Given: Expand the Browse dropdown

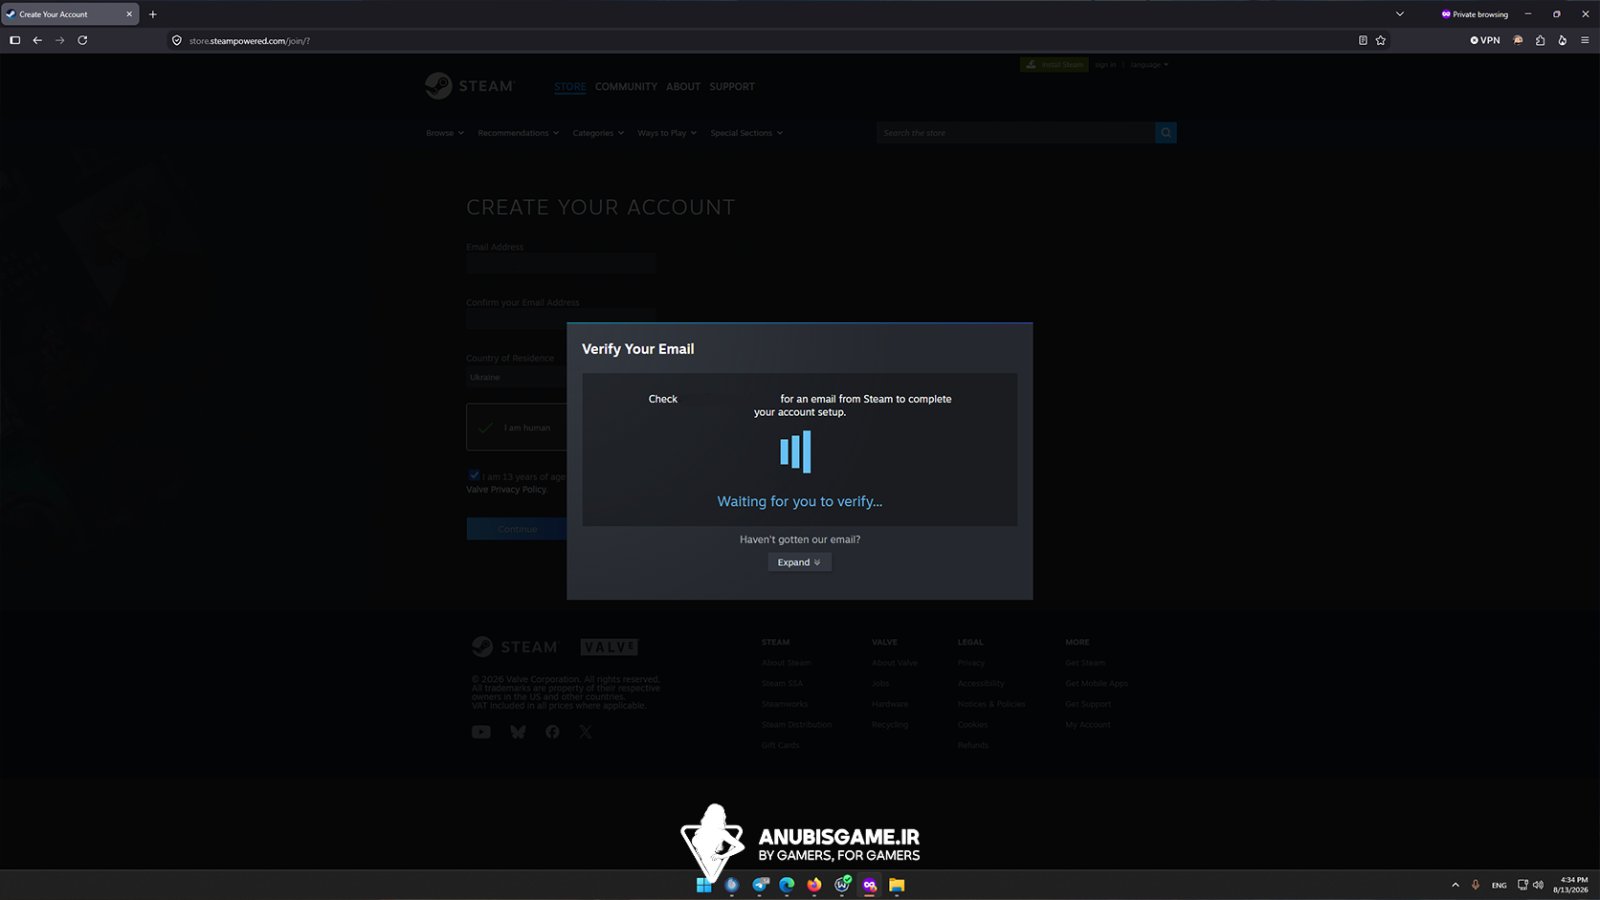Looking at the screenshot, I should click(445, 133).
